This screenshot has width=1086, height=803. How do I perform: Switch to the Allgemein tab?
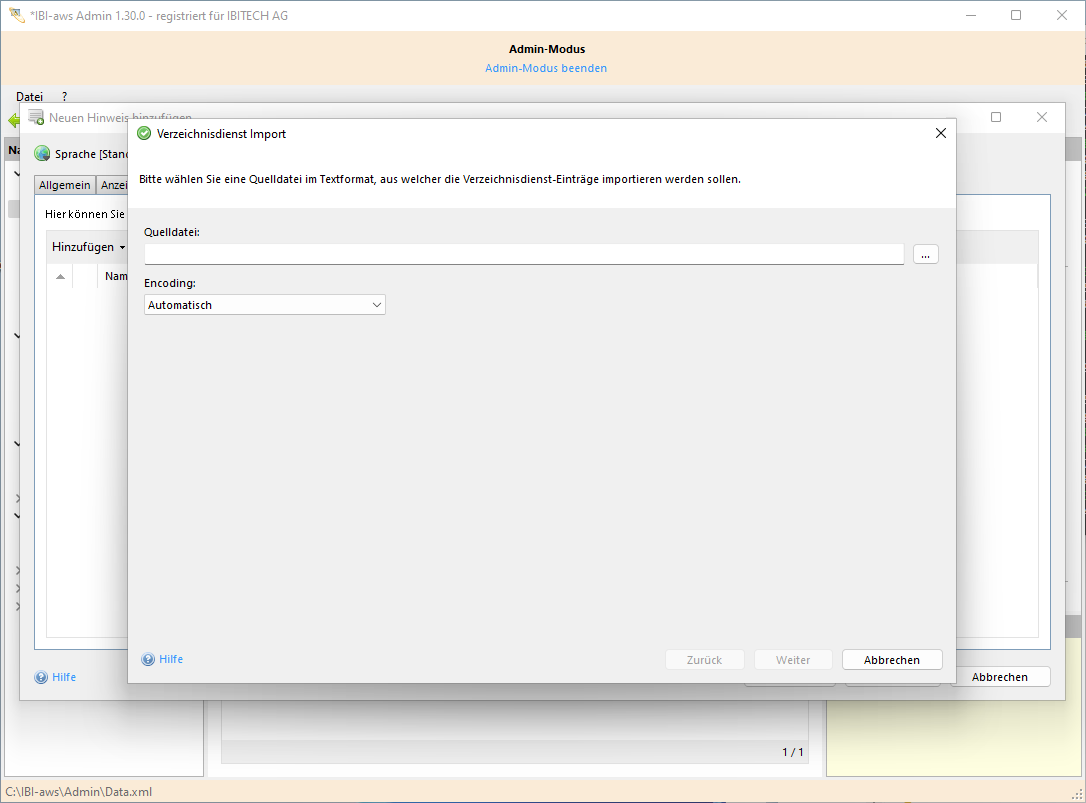pyautogui.click(x=64, y=184)
